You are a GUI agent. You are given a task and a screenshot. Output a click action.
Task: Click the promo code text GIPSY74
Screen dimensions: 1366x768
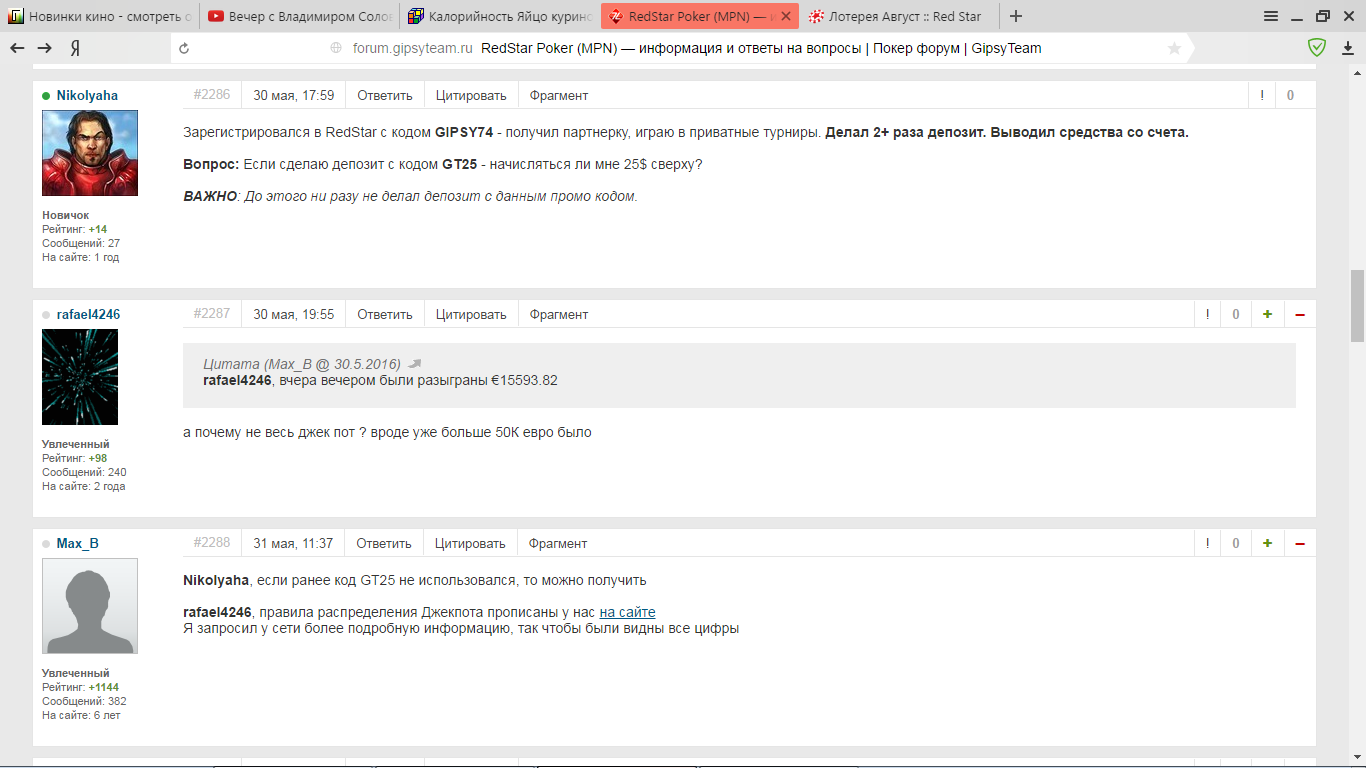coord(464,132)
